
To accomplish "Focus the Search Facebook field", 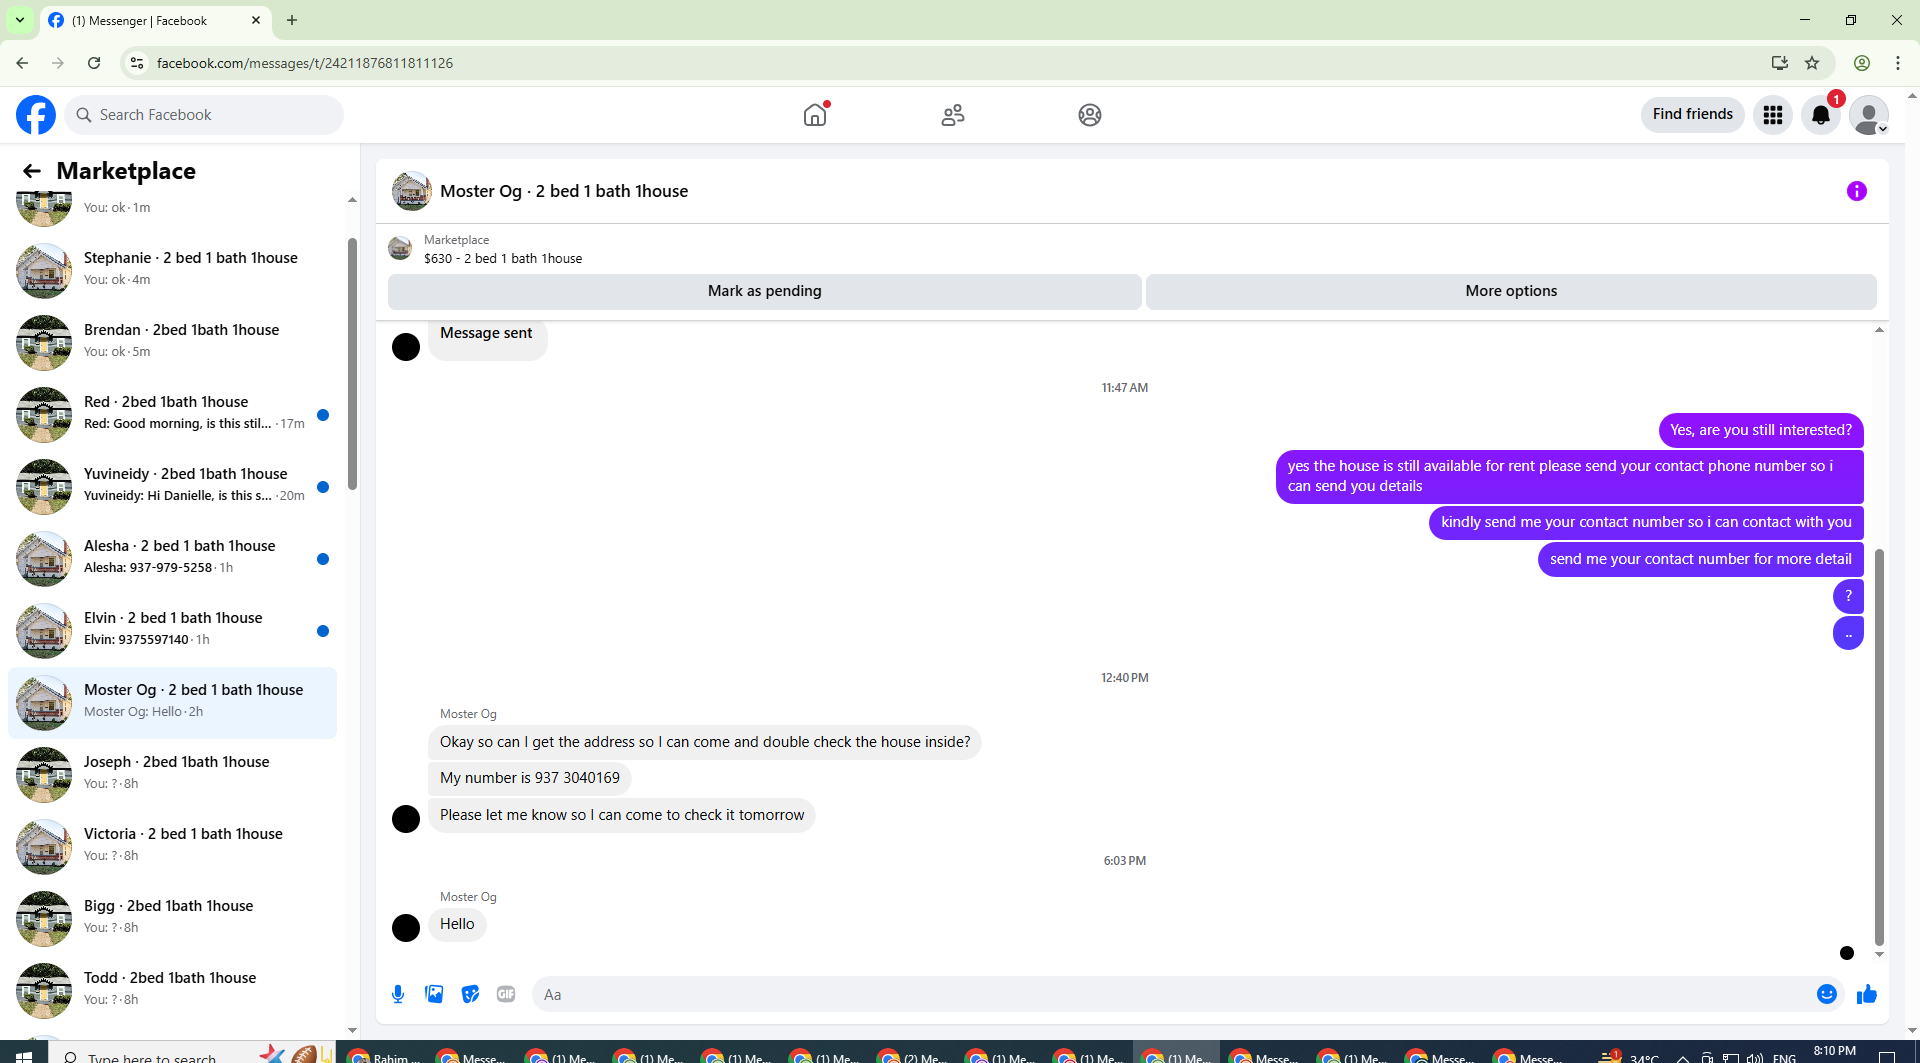I will coord(204,115).
